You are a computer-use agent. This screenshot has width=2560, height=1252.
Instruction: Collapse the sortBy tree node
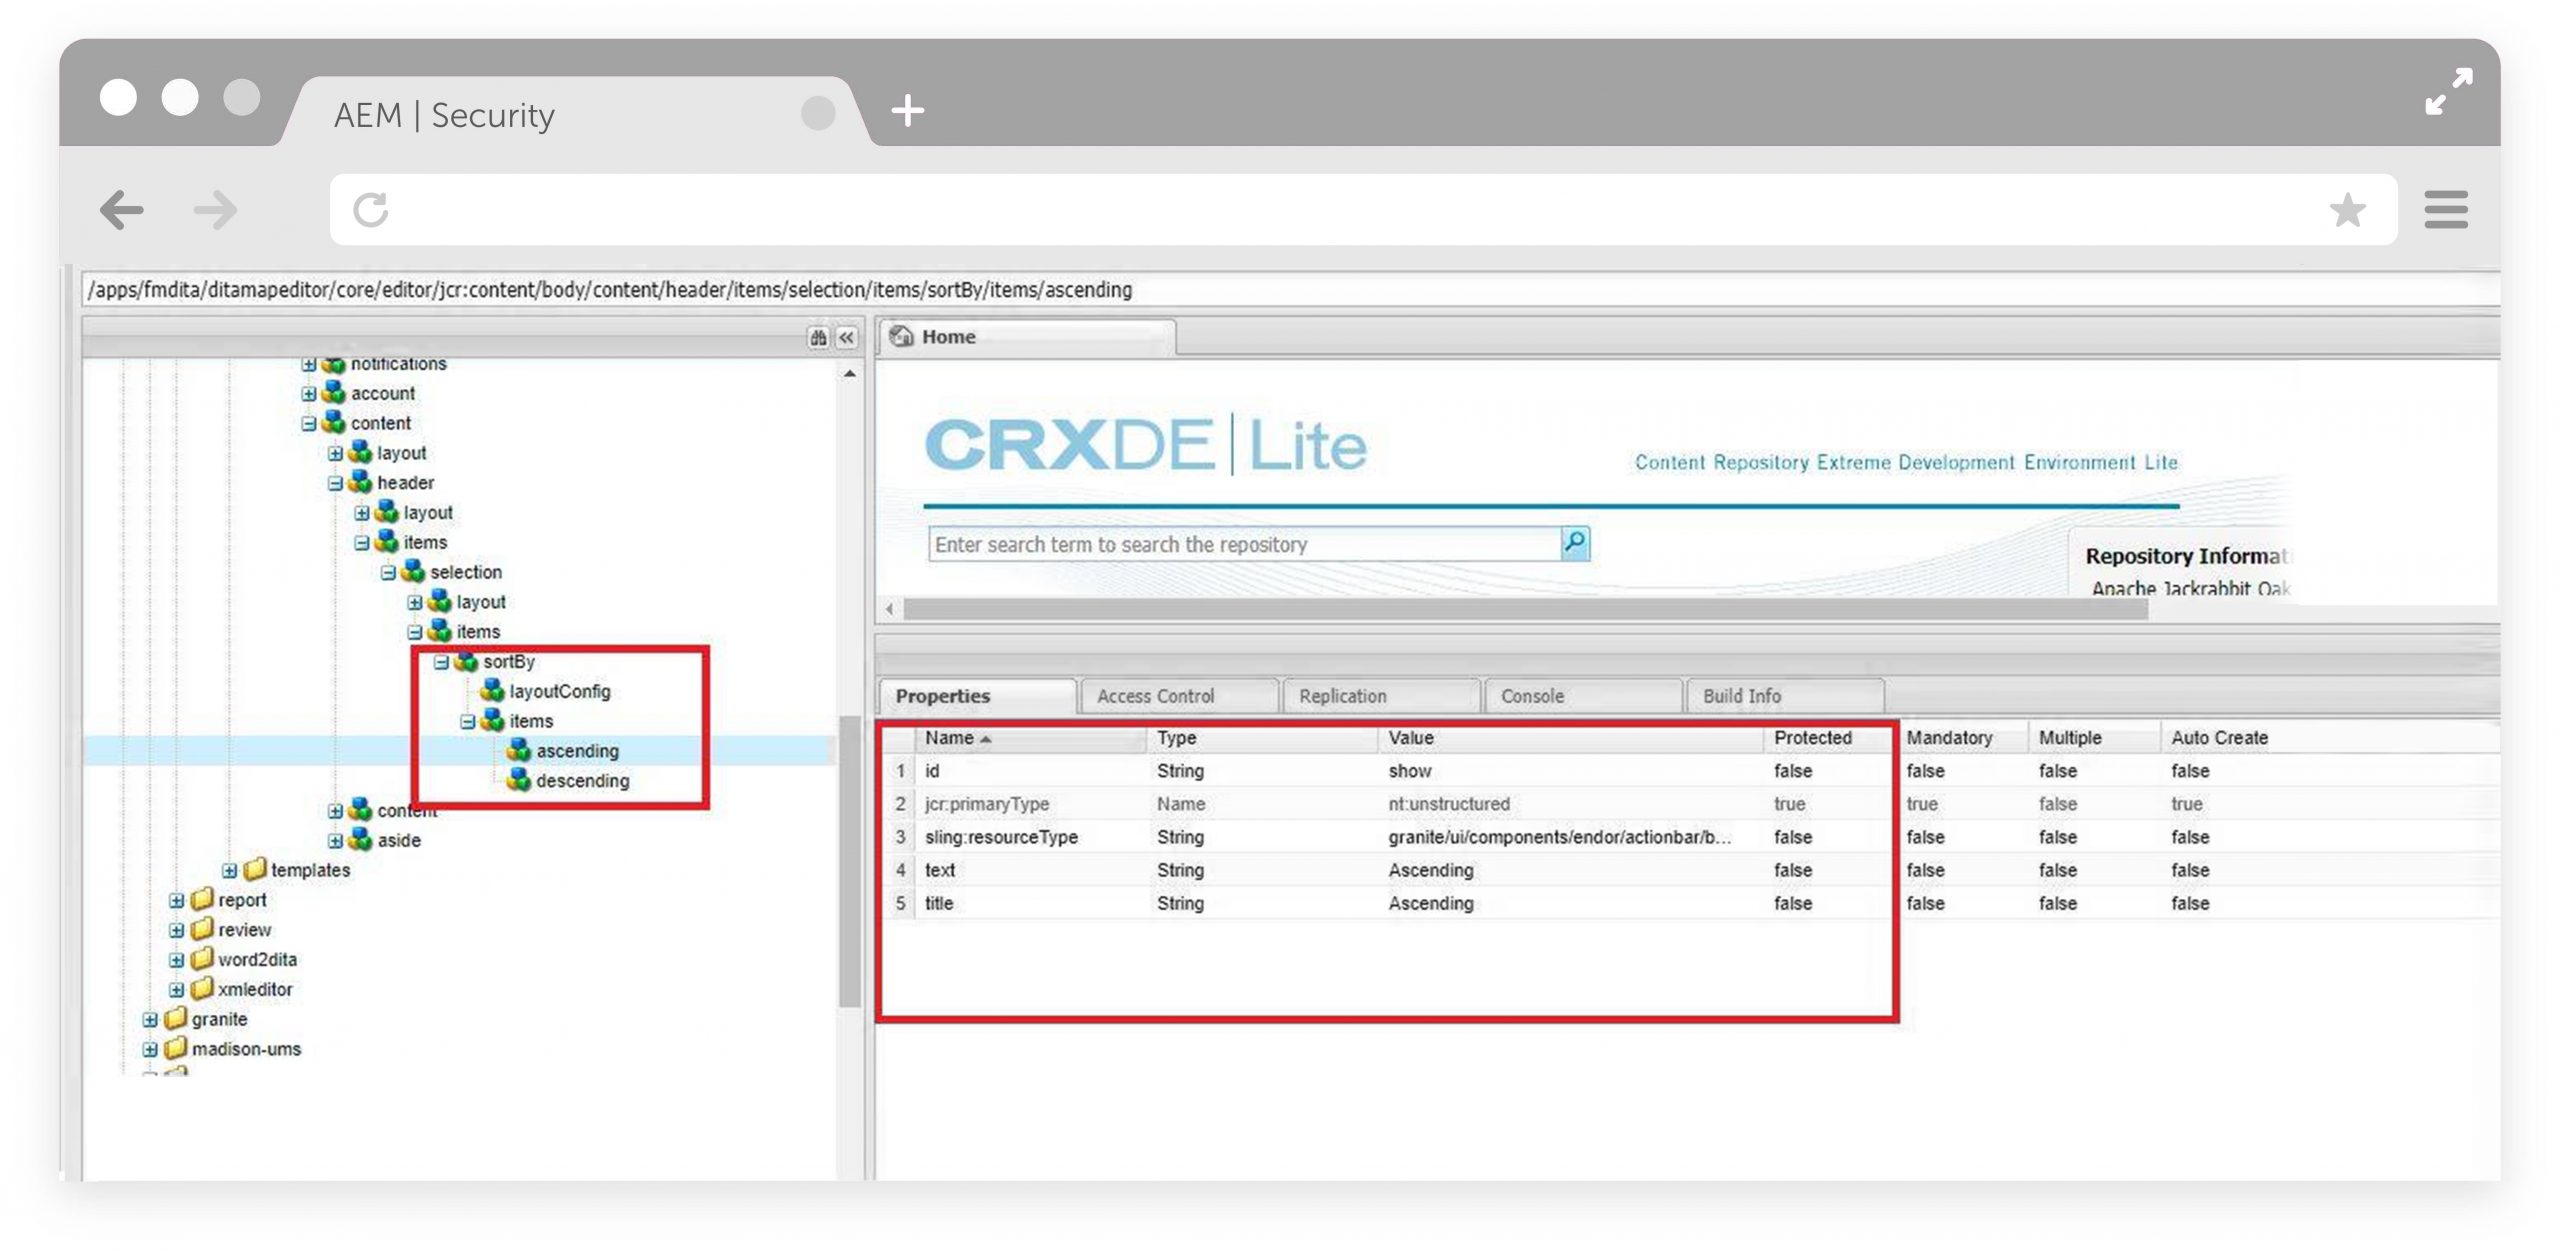(x=441, y=662)
